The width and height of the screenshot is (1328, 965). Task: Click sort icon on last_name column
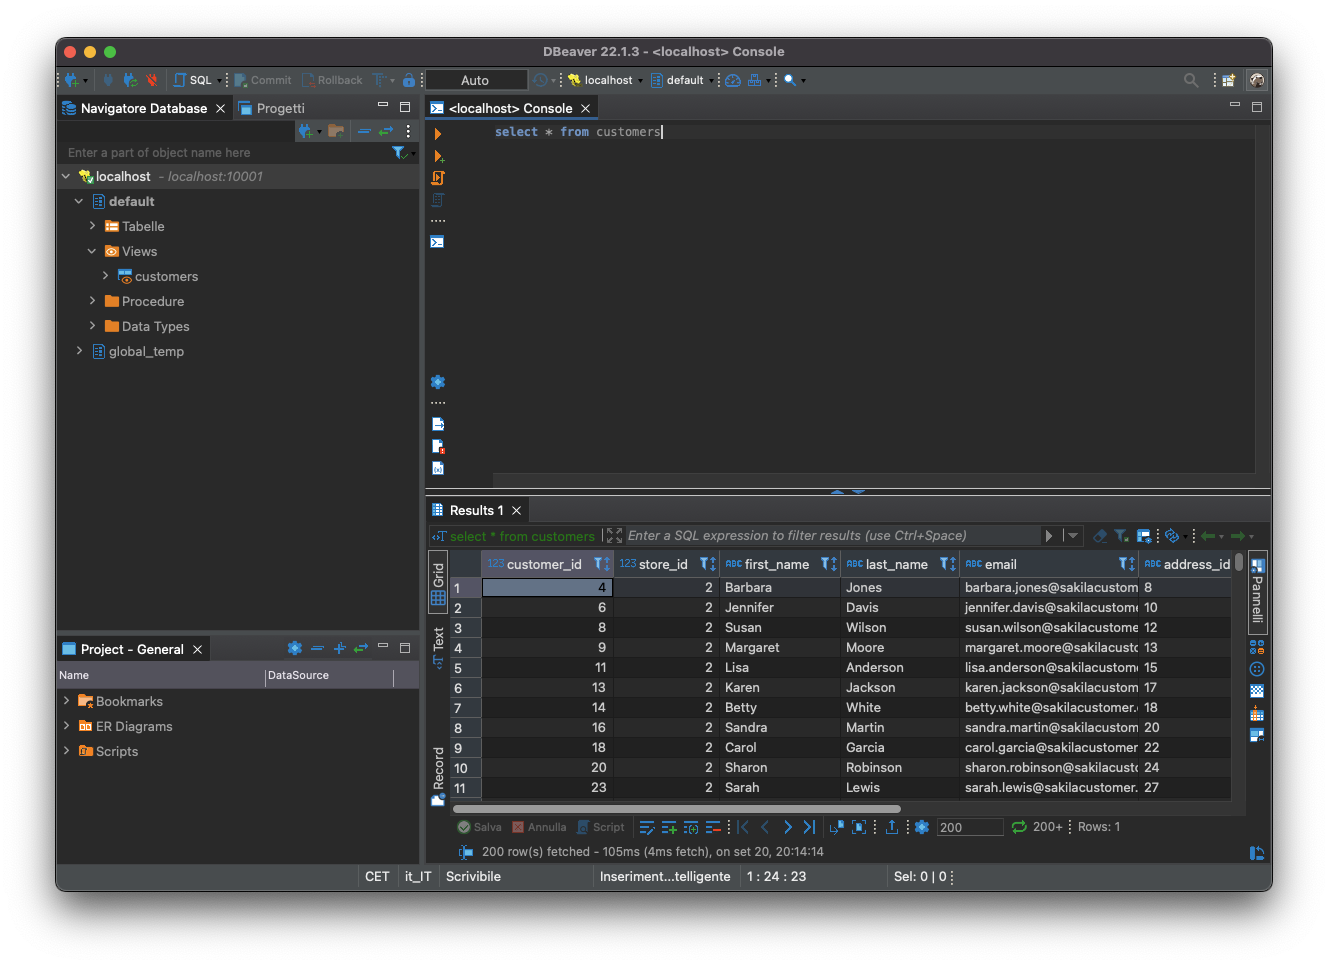click(948, 564)
